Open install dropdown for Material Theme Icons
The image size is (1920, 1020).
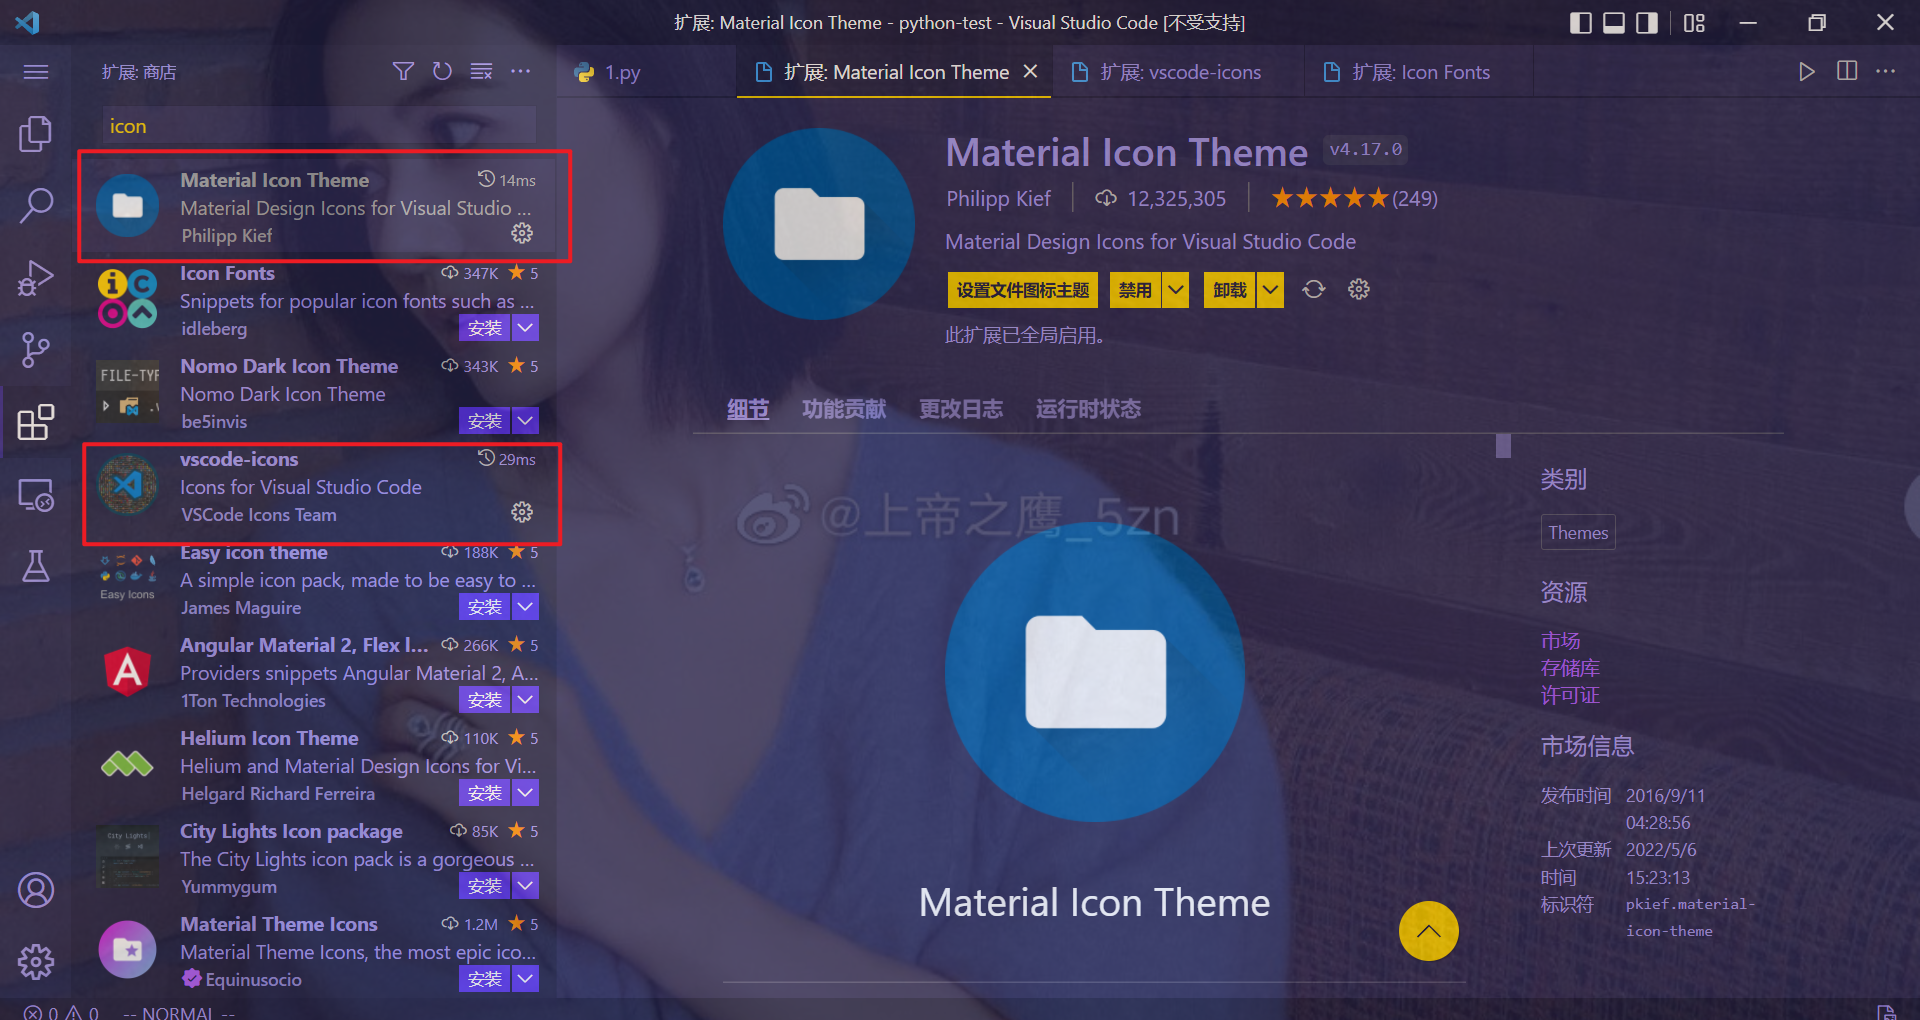[x=525, y=978]
